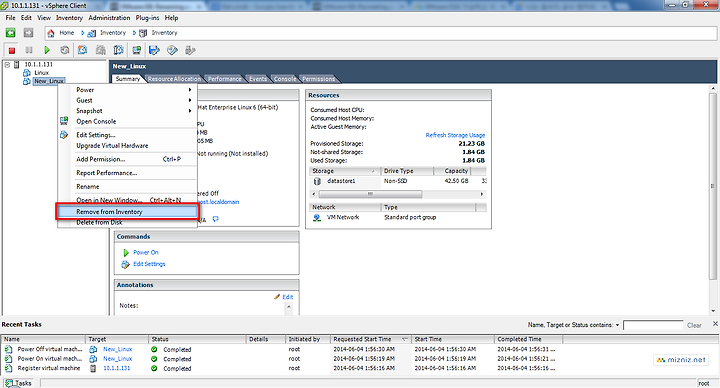Viewport: 720px width, 388px height.
Task: Open dropdown arrow after Home breadcrumb
Action: (83, 33)
